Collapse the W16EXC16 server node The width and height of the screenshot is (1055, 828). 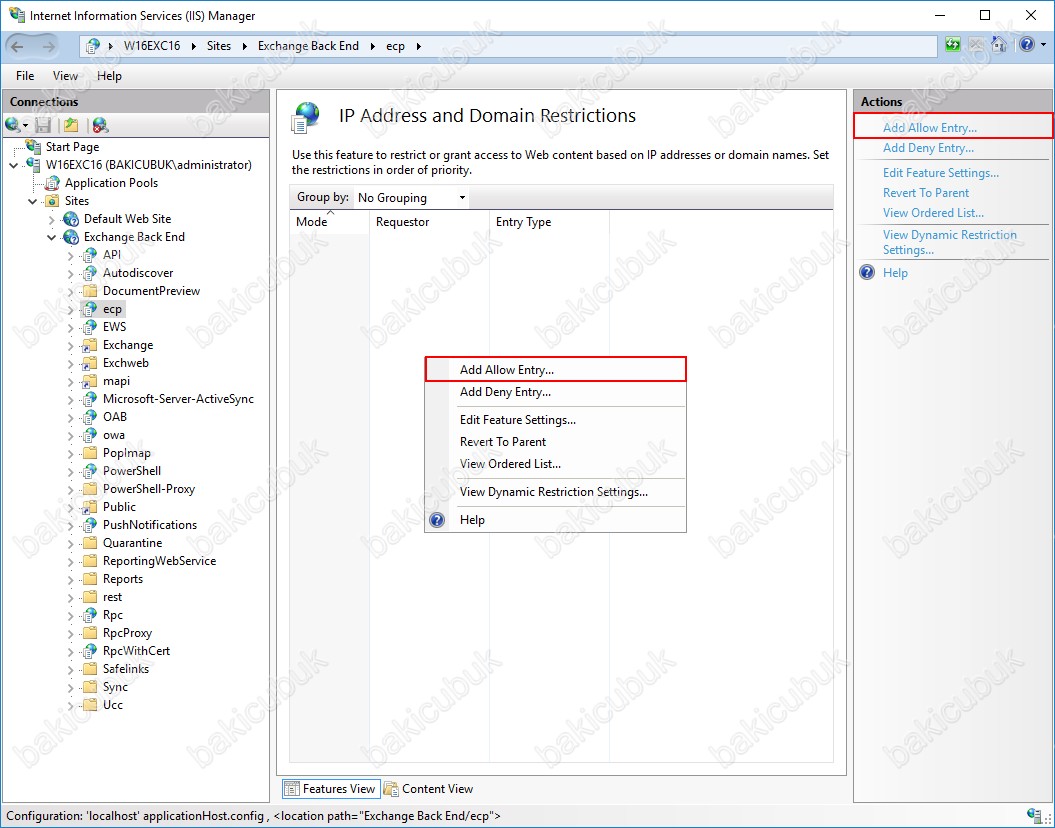[x=13, y=165]
